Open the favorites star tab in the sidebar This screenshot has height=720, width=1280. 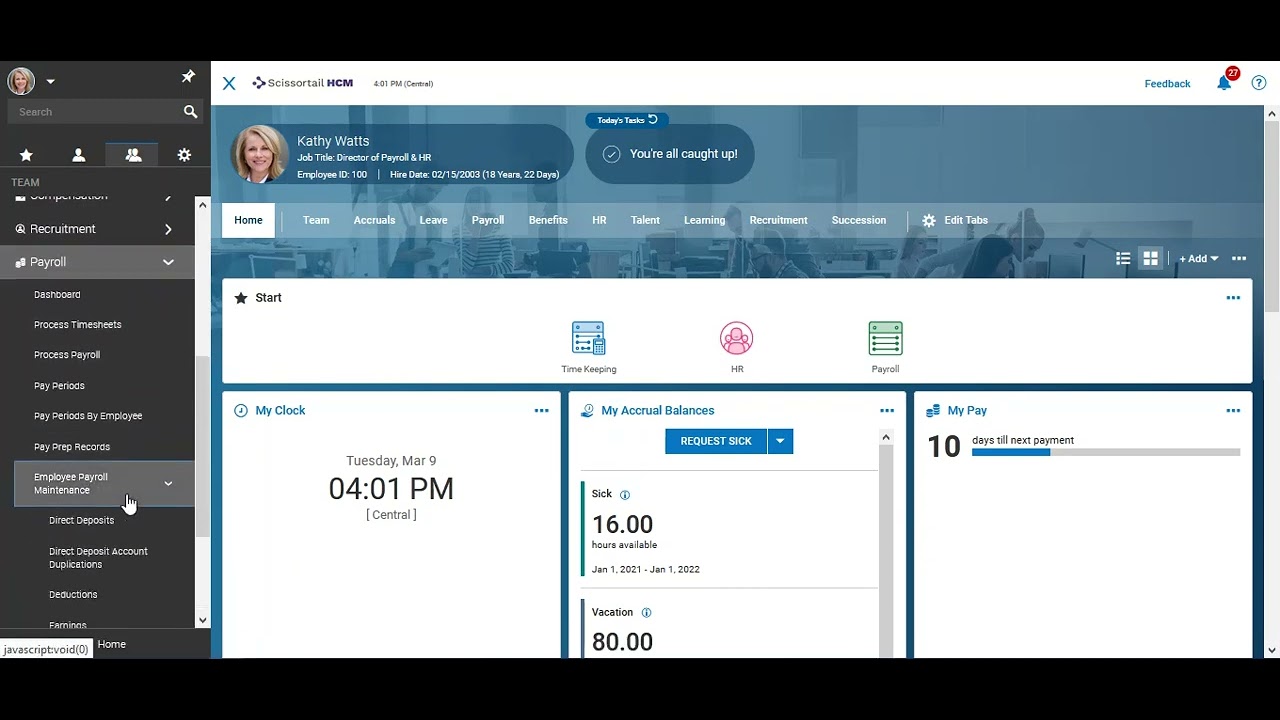click(x=26, y=155)
